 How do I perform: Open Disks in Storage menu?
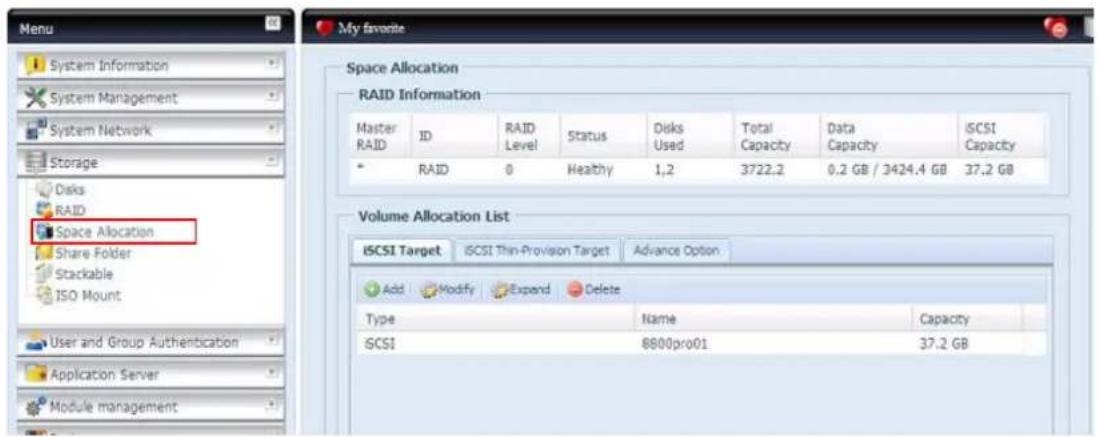pyautogui.click(x=69, y=190)
